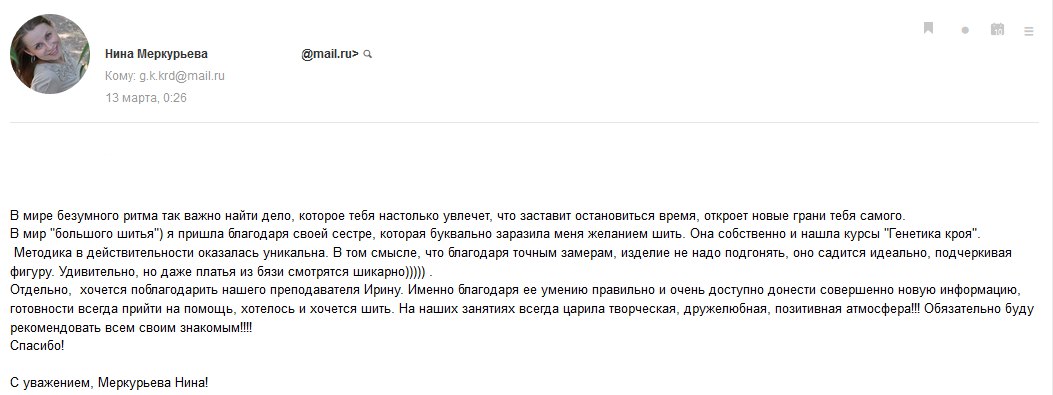Click the line starting «В мире безумного ритма»
The width and height of the screenshot is (1053, 395).
tap(458, 216)
